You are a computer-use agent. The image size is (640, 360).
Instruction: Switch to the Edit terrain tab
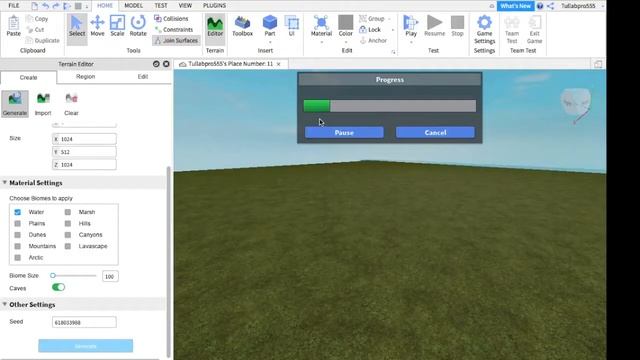142,77
